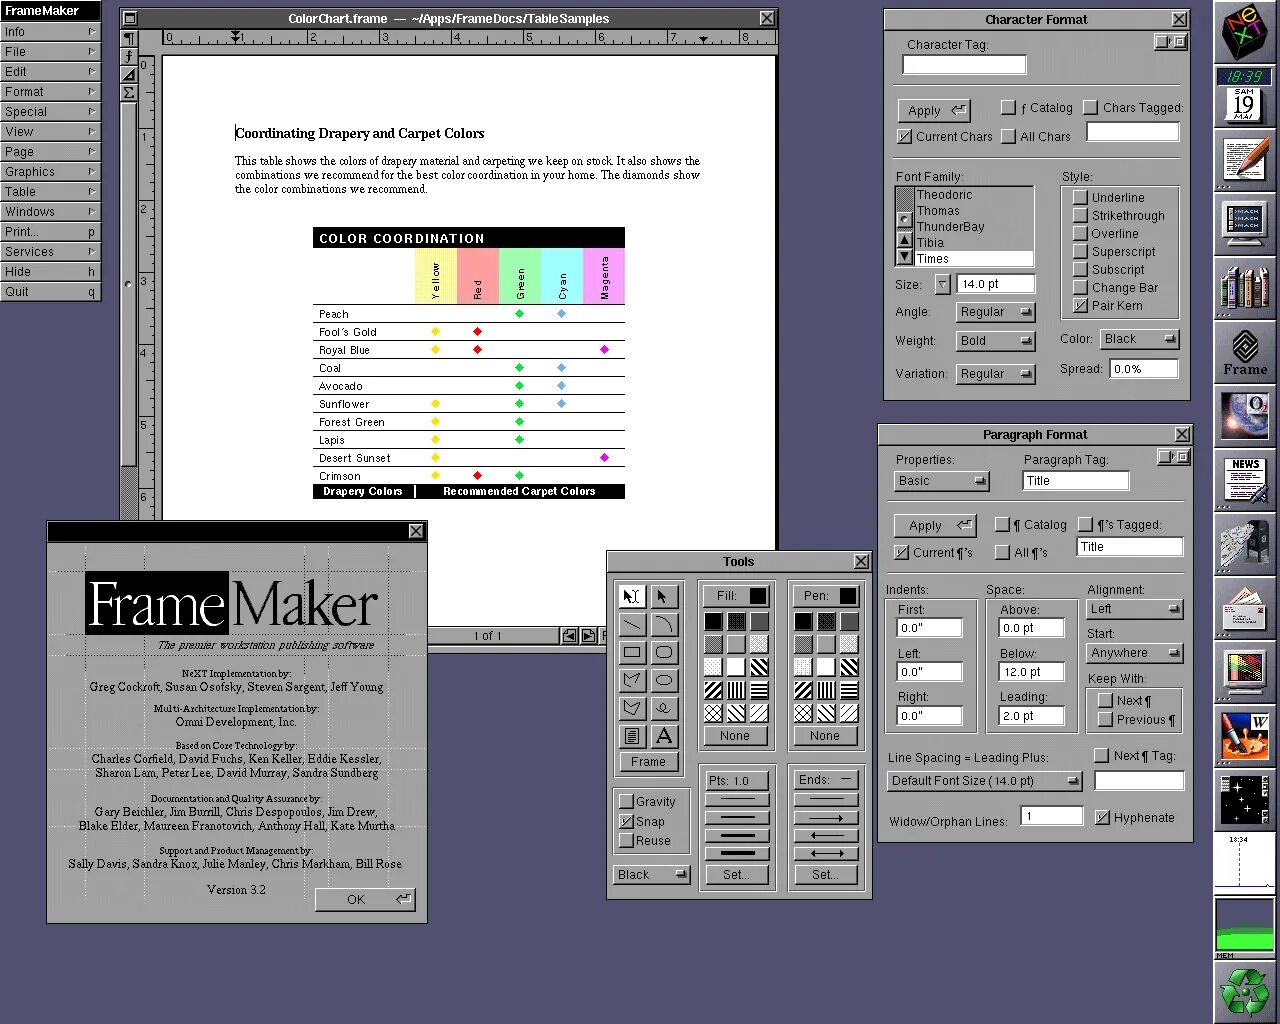Click the paragraph symbol icon in document window
This screenshot has width=1280, height=1024.
(129, 38)
